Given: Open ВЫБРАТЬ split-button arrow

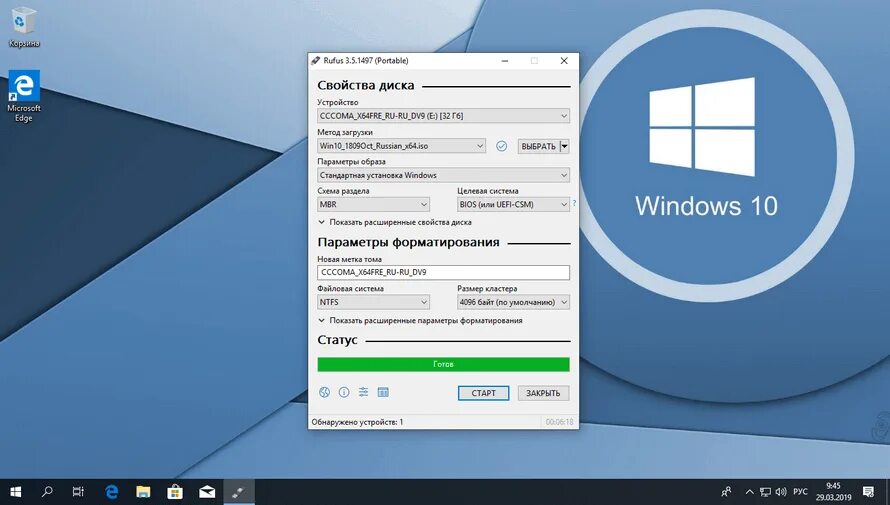Looking at the screenshot, I should pos(564,146).
